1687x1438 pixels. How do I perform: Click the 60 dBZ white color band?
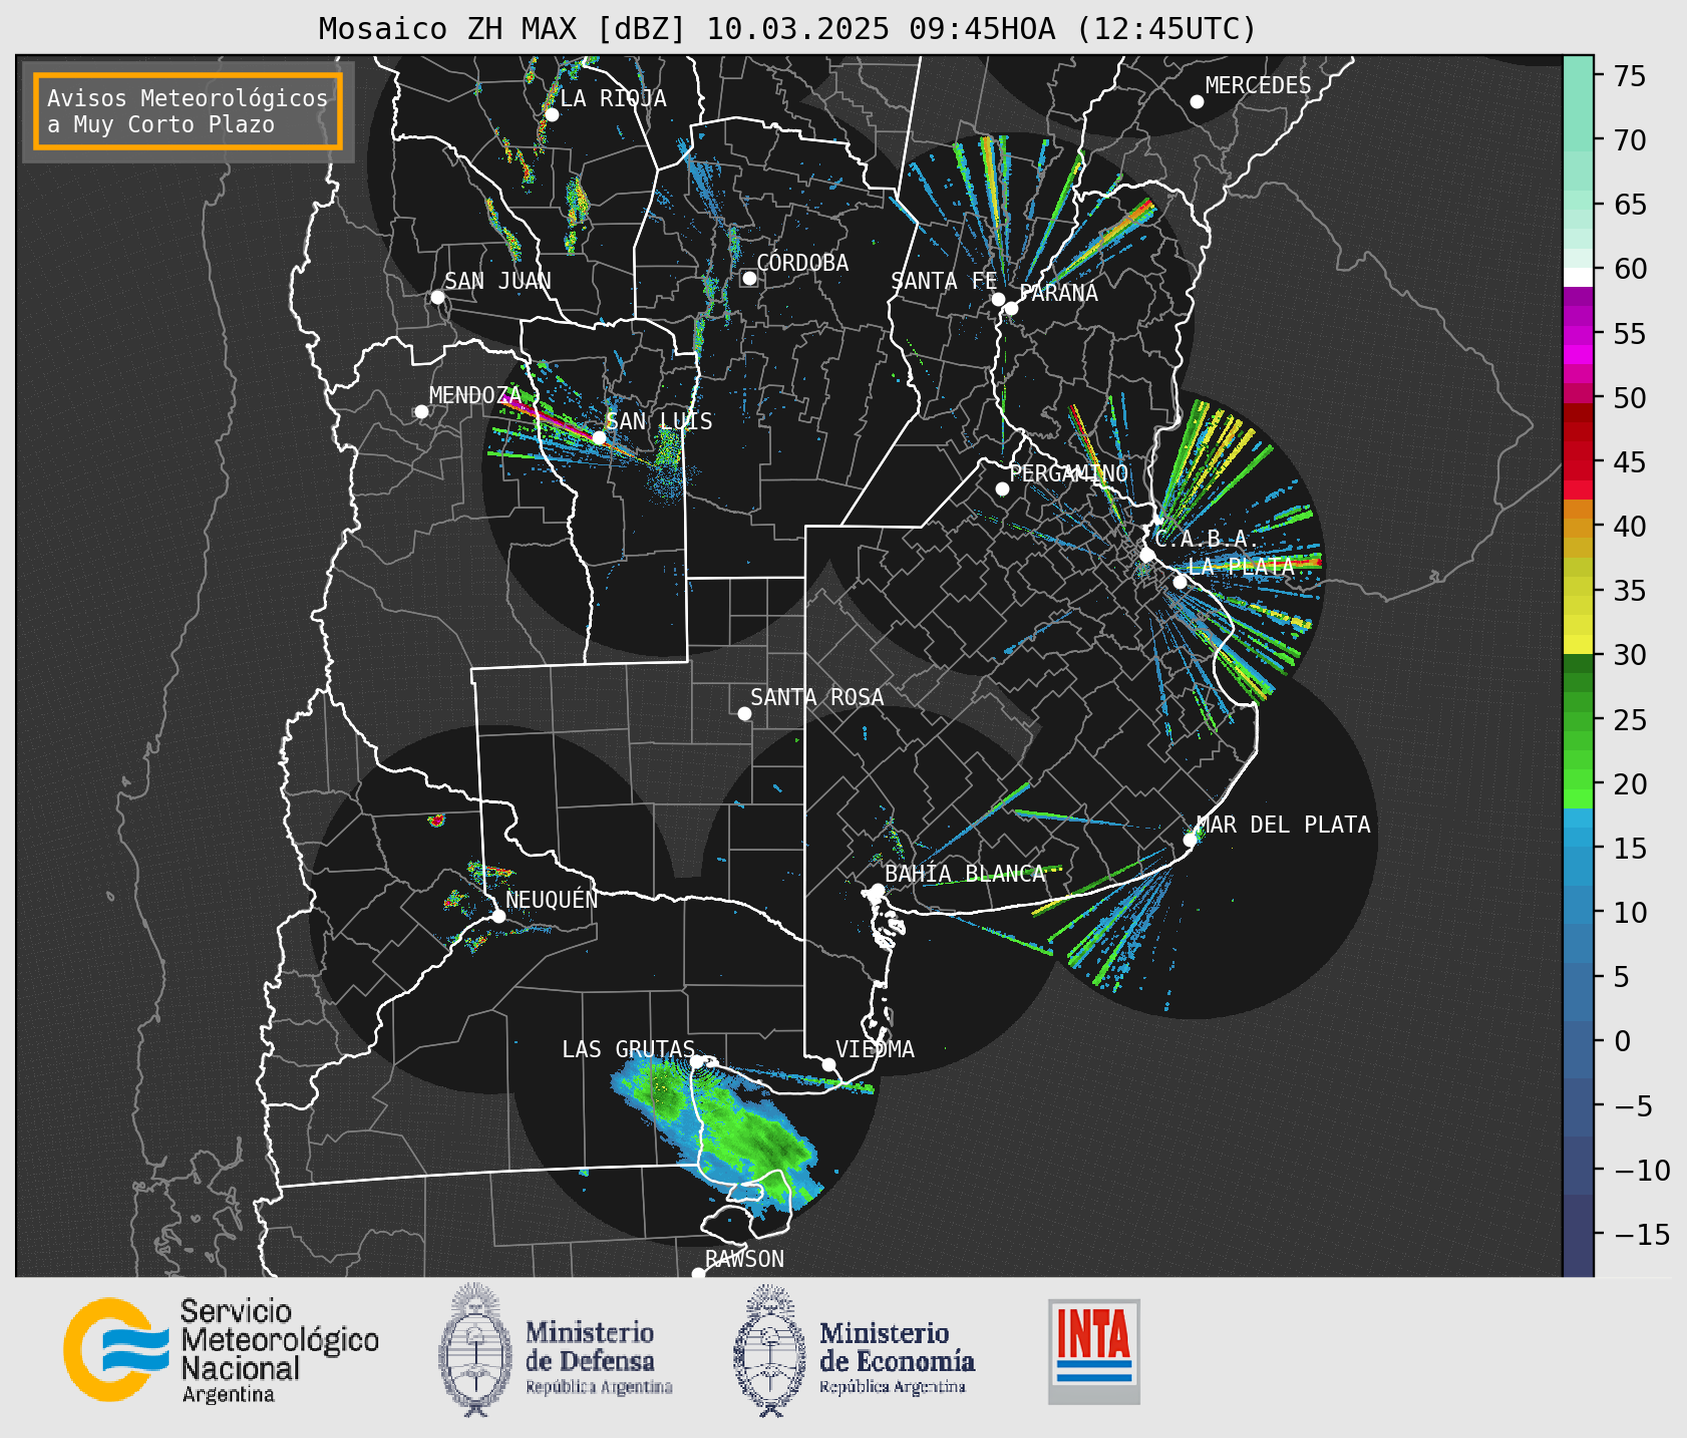[1577, 277]
